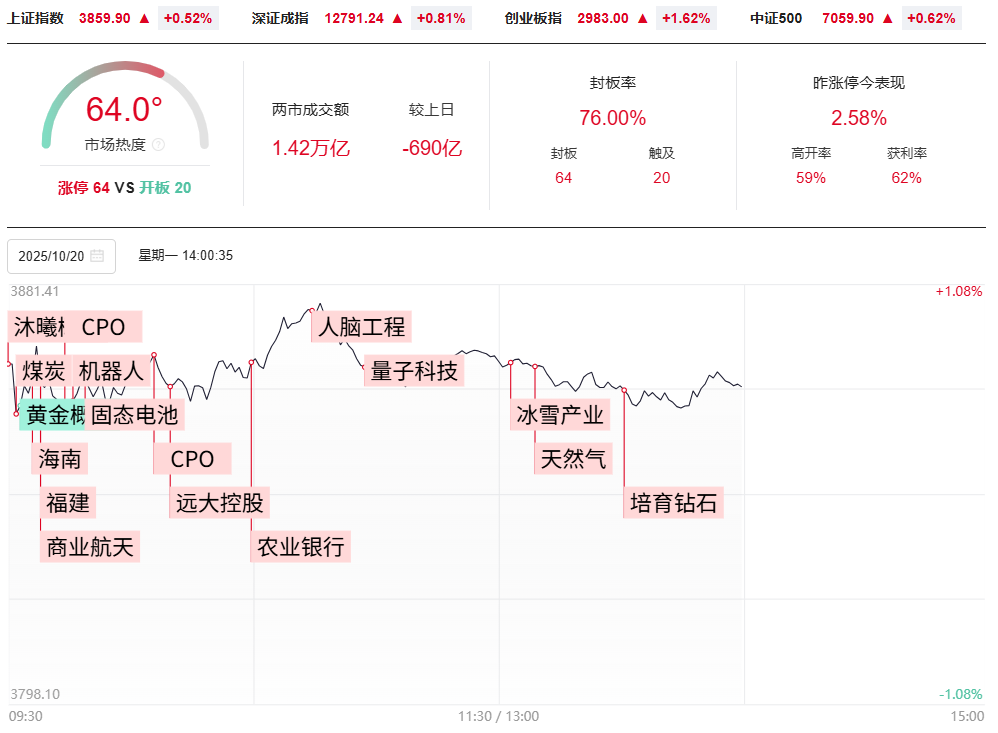Click the 商业航天 chart label
Image resolution: width=998 pixels, height=733 pixels.
91,547
